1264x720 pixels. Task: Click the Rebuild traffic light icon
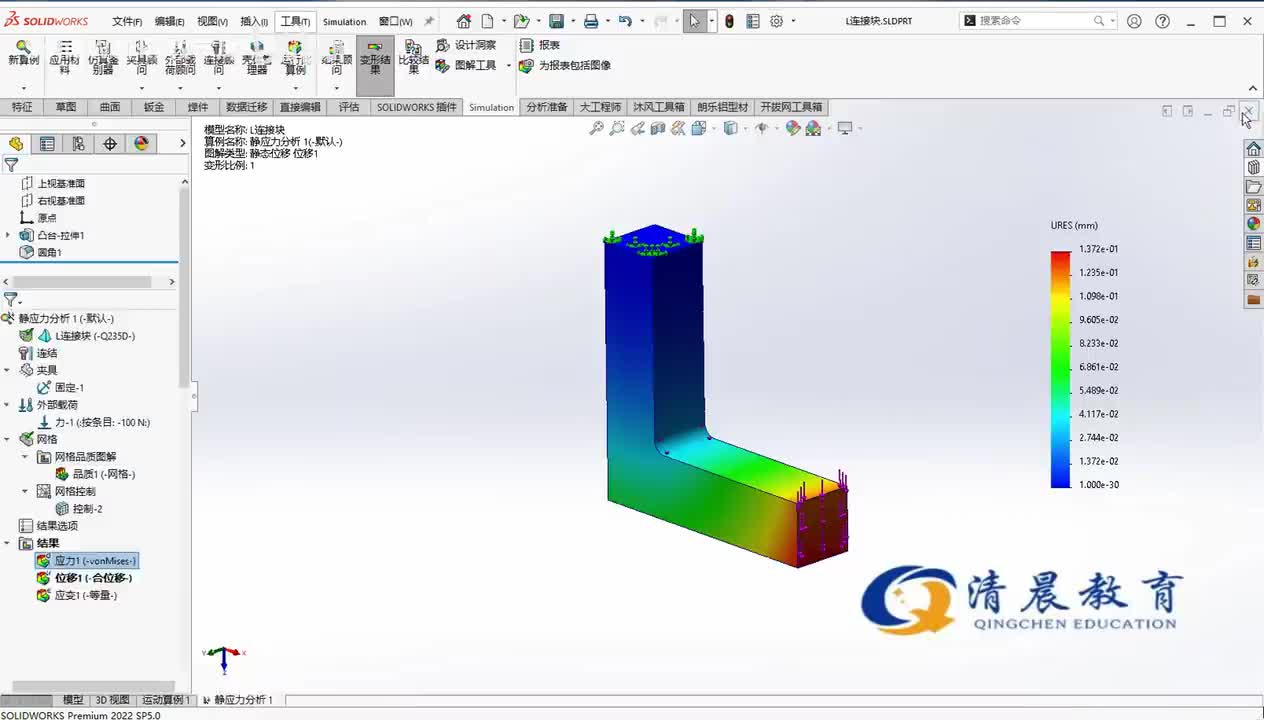coord(729,21)
